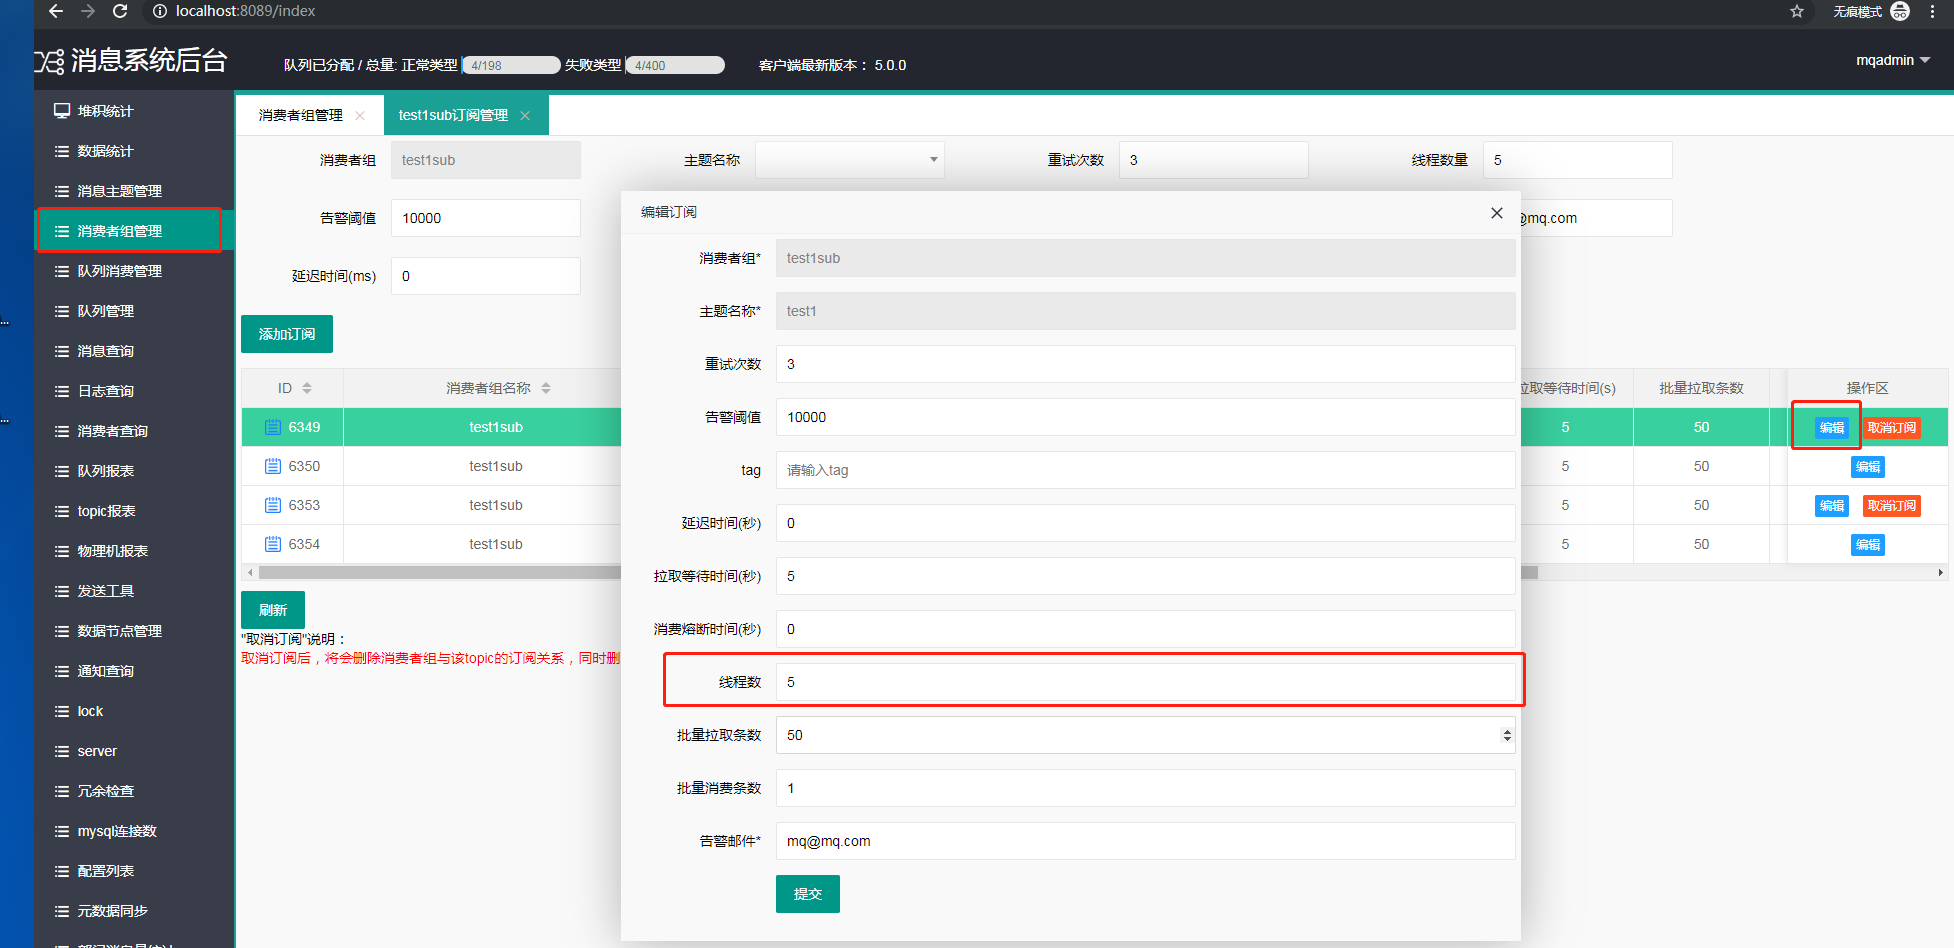
Task: Open mysql连接数 in sidebar
Action: pyautogui.click(x=134, y=831)
